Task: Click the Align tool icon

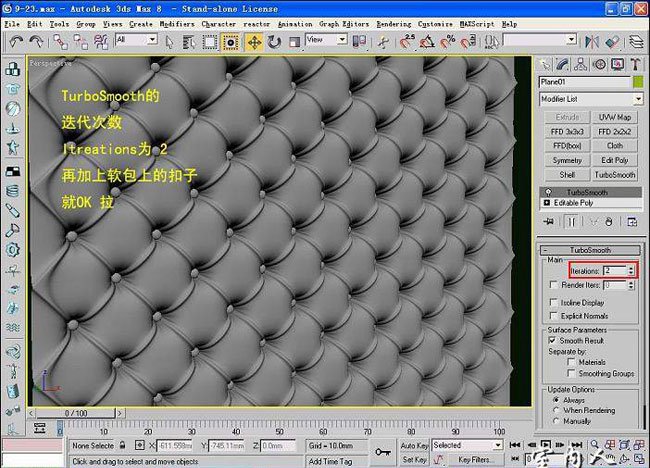Action: tap(612, 42)
